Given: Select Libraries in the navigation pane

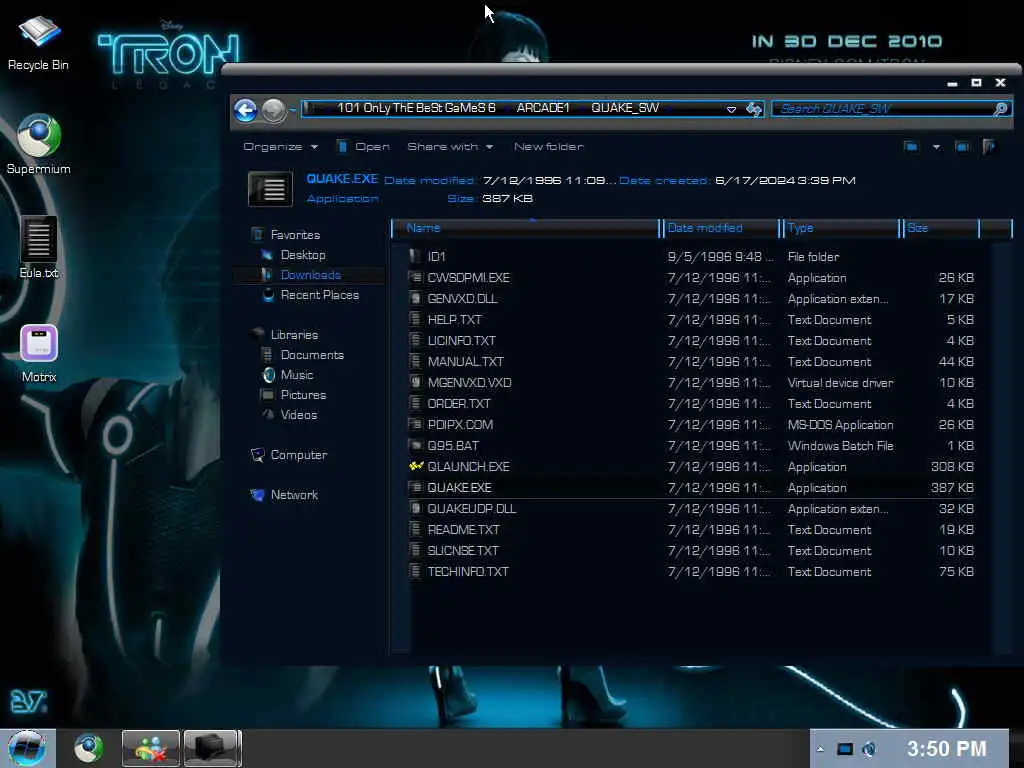Looking at the screenshot, I should (x=294, y=334).
